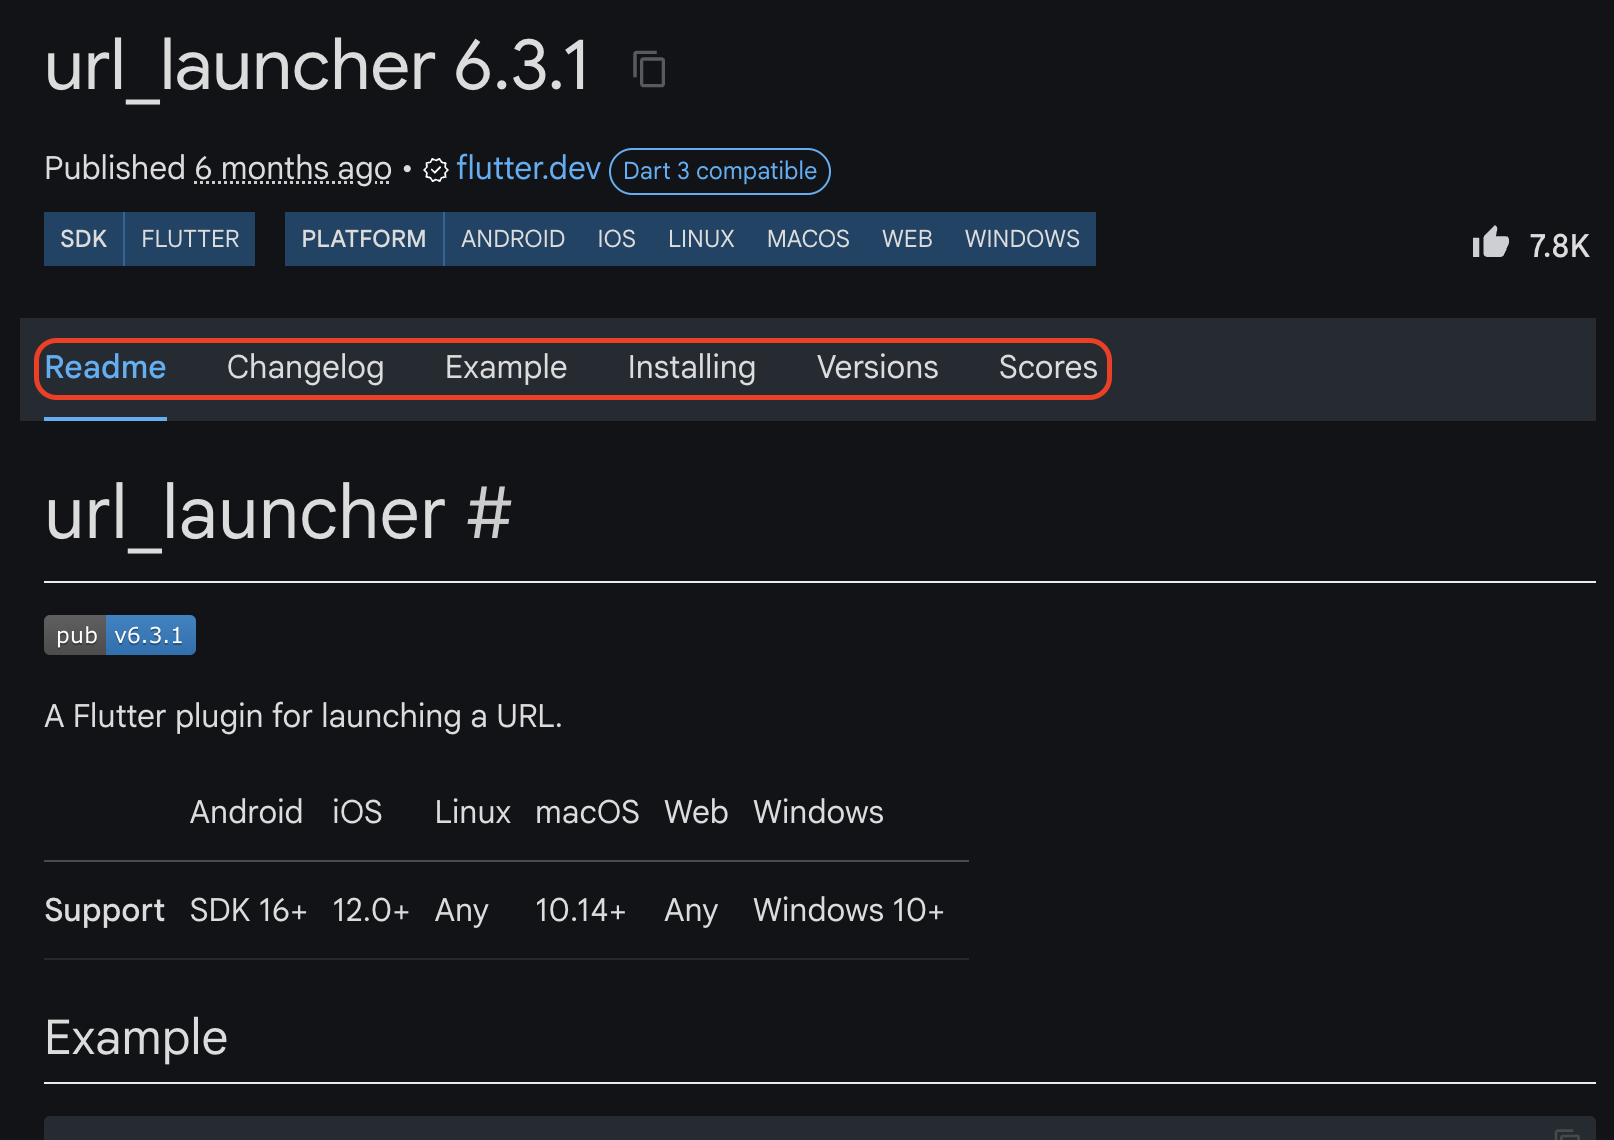Click the iOS column header
The height and width of the screenshot is (1140, 1614).
(x=357, y=812)
